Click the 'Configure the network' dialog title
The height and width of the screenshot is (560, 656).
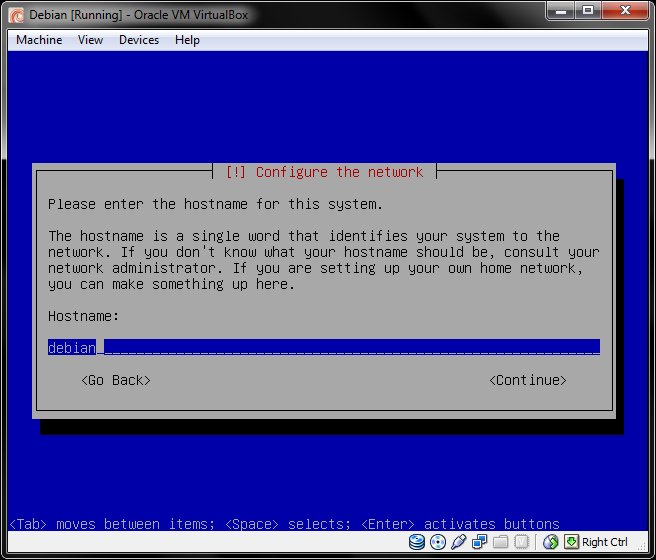pyautogui.click(x=325, y=172)
